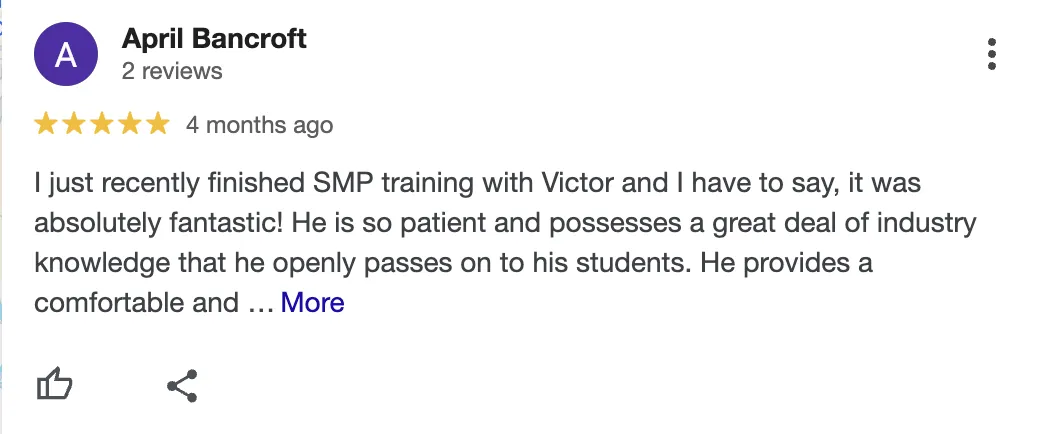Click the '4 months ago' timestamp

click(x=259, y=126)
